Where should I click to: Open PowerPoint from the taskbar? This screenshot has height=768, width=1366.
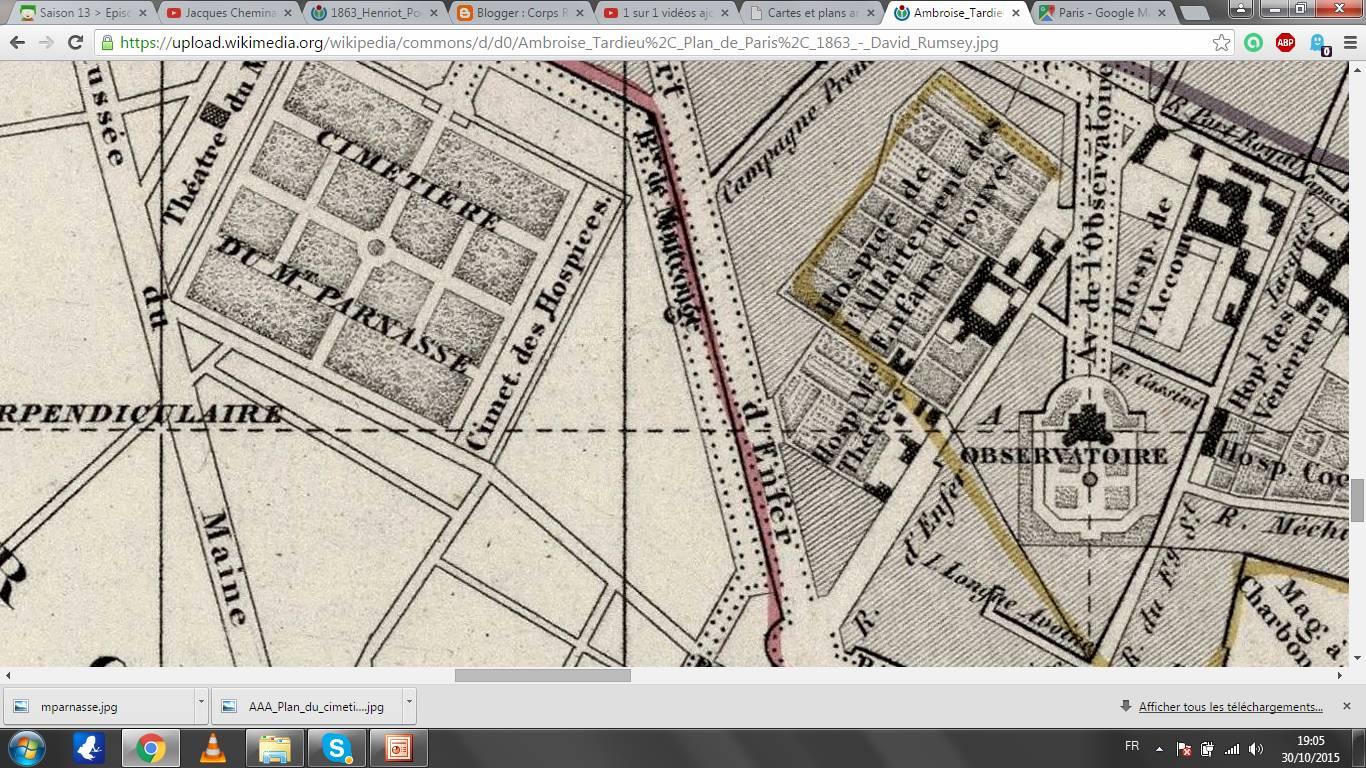coord(399,748)
